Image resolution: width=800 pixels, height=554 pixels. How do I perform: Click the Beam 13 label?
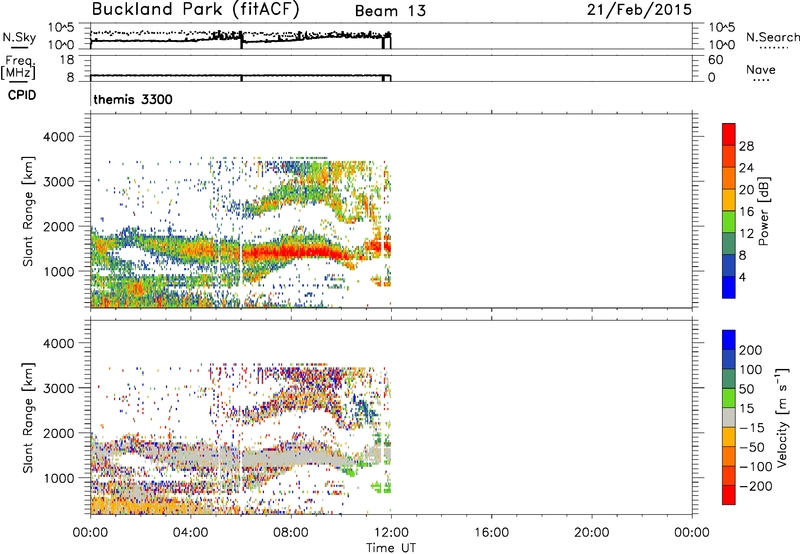pos(390,11)
